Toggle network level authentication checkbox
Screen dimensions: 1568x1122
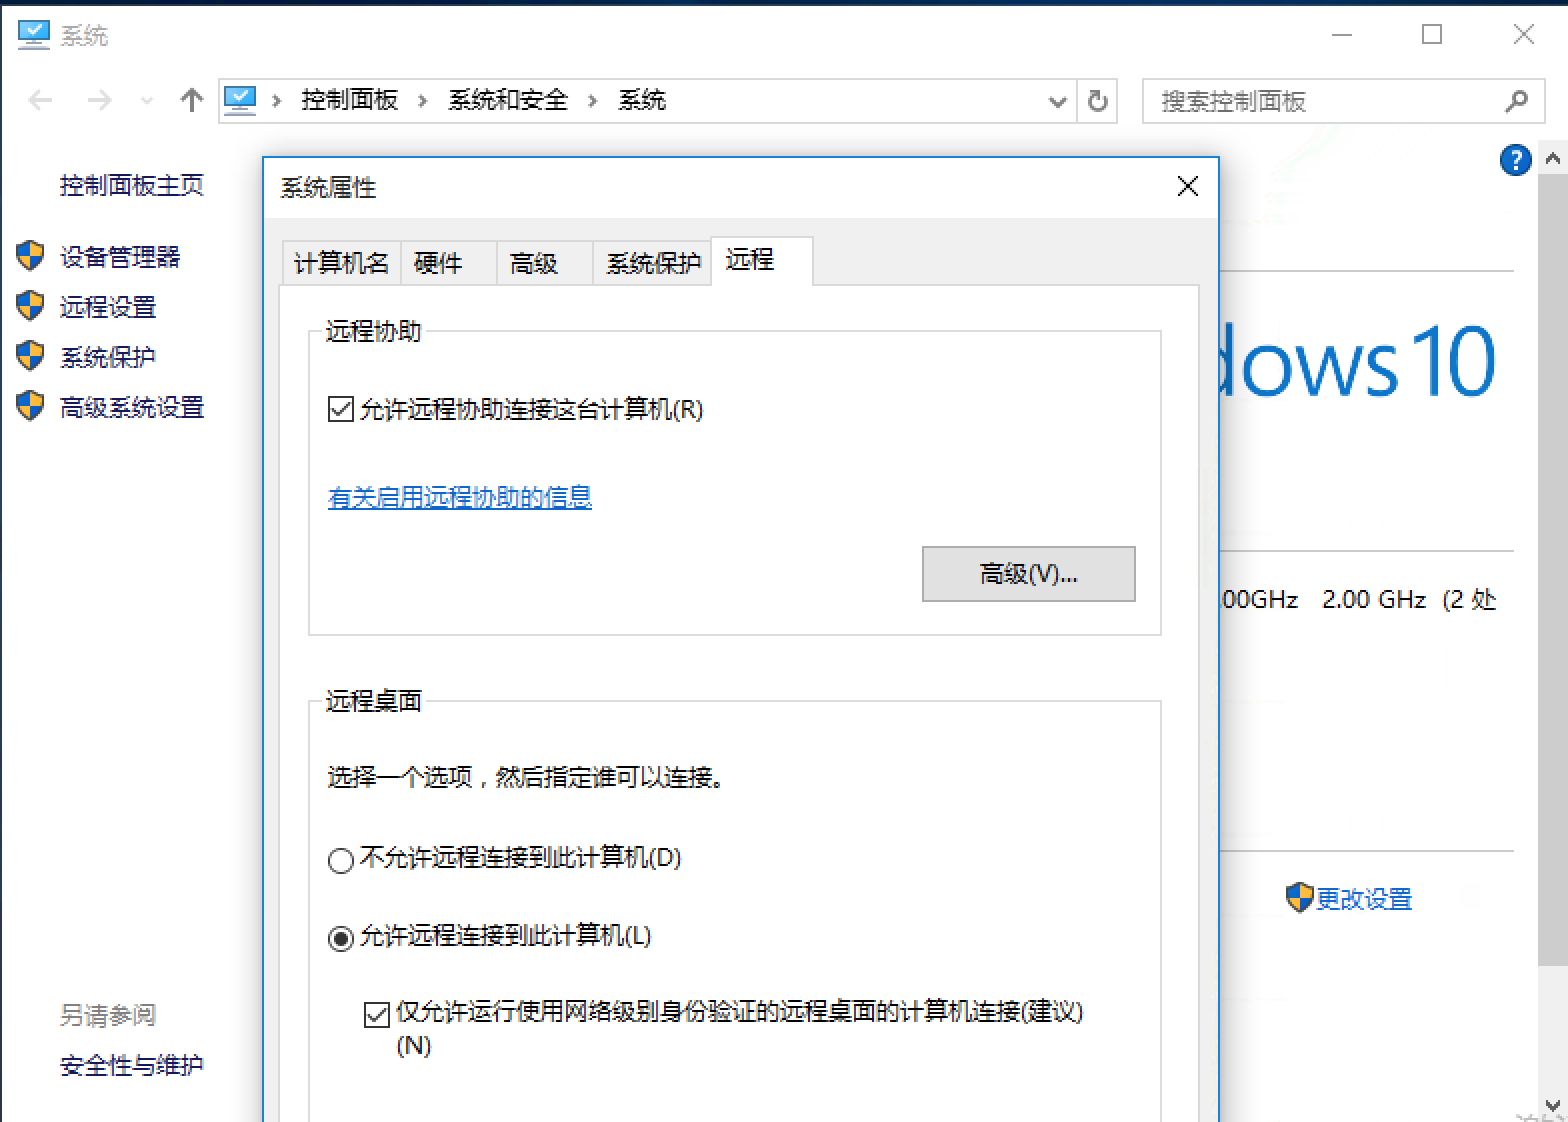click(x=377, y=1015)
